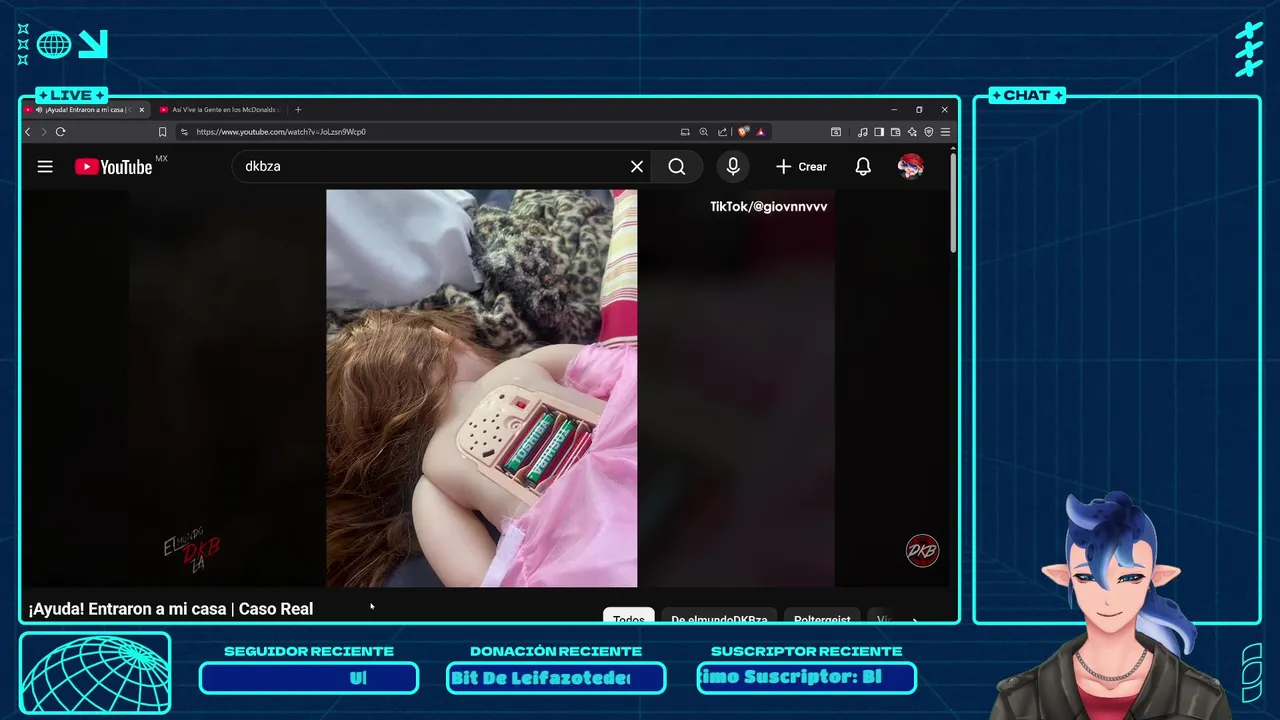Screen dimensions: 1280x720
Task: Click the video title ¡Ayuda! Entraron a mi casa
Action: (171, 609)
